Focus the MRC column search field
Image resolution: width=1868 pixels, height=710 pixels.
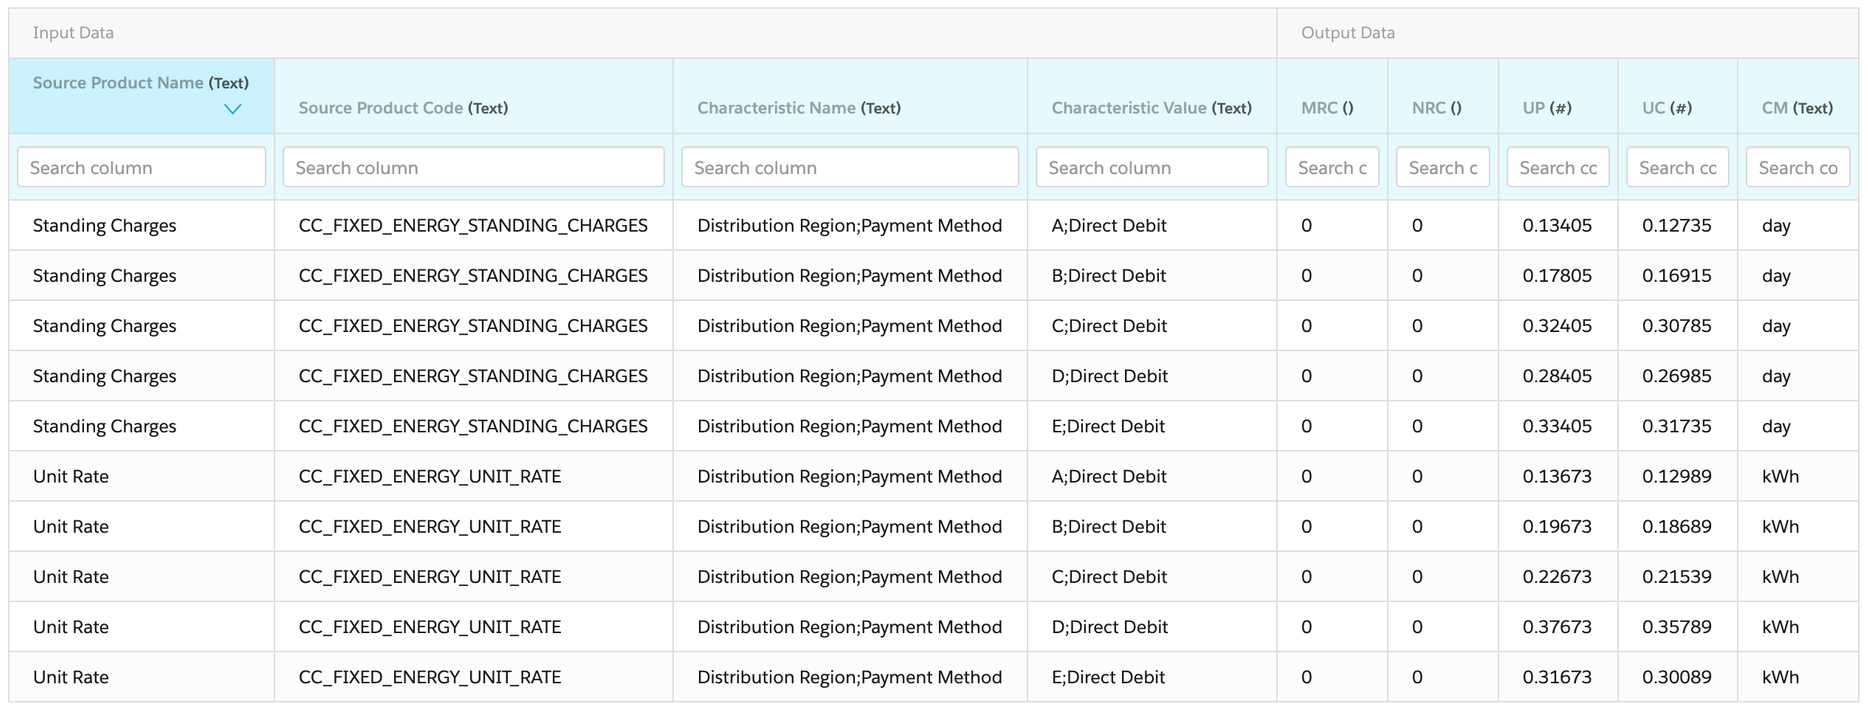[x=1332, y=167]
